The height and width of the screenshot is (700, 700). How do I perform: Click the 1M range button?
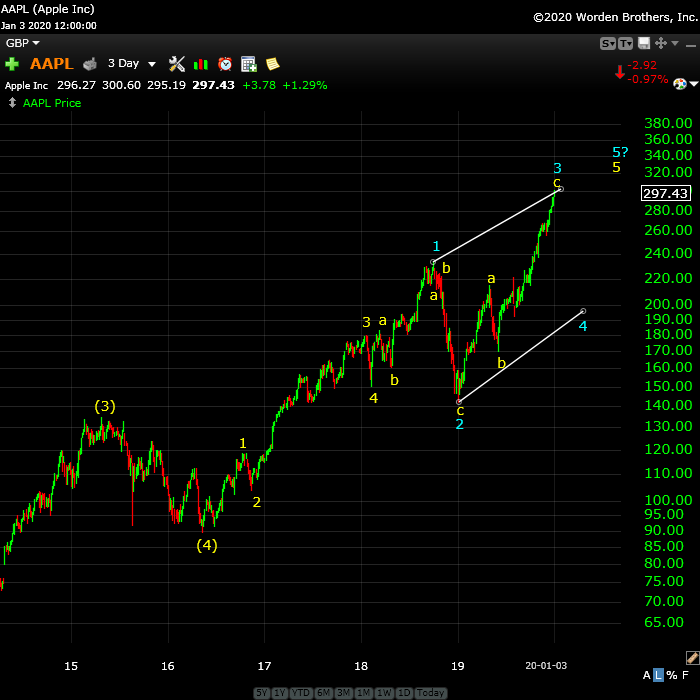click(x=364, y=692)
